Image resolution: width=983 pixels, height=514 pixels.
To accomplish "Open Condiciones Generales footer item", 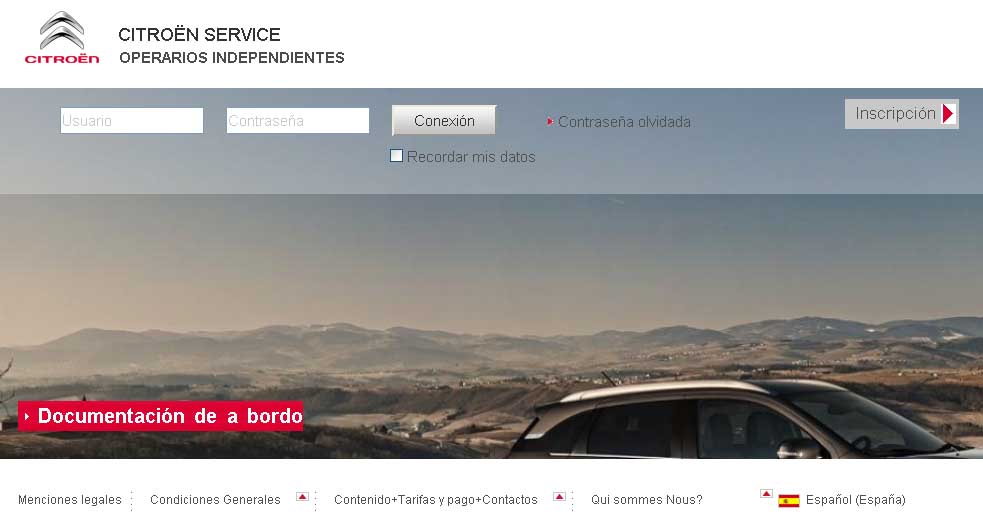I will [215, 500].
